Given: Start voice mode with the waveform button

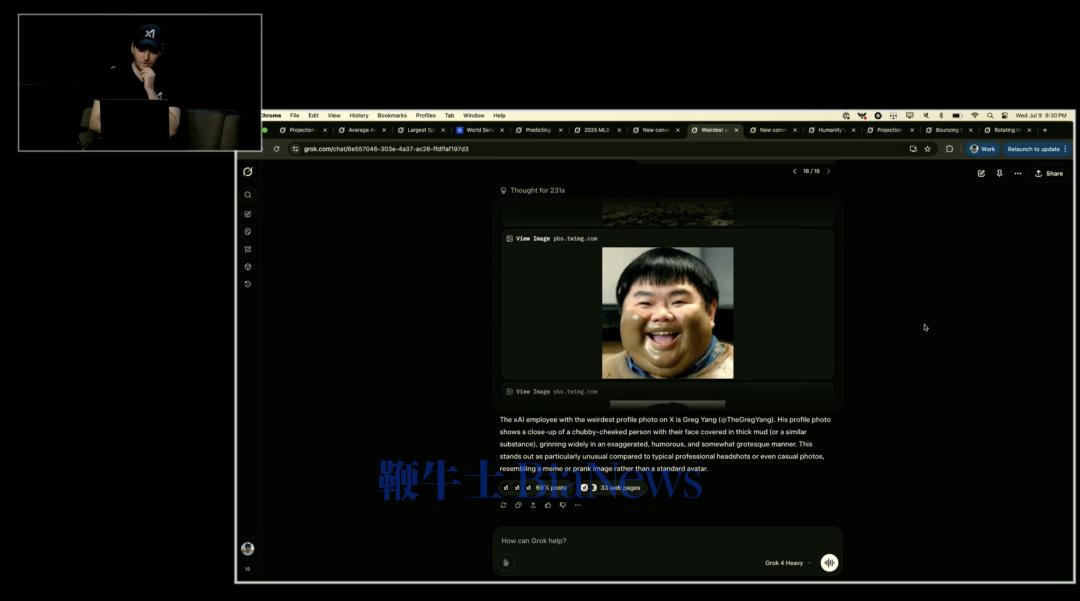Looking at the screenshot, I should coord(829,563).
